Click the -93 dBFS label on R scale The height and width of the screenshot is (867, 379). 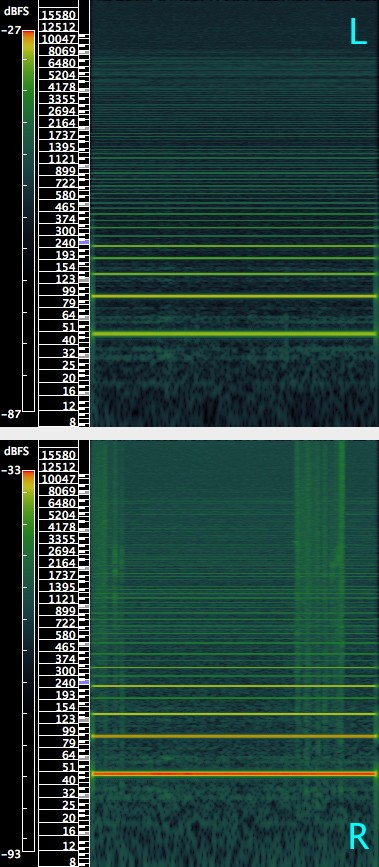11,854
